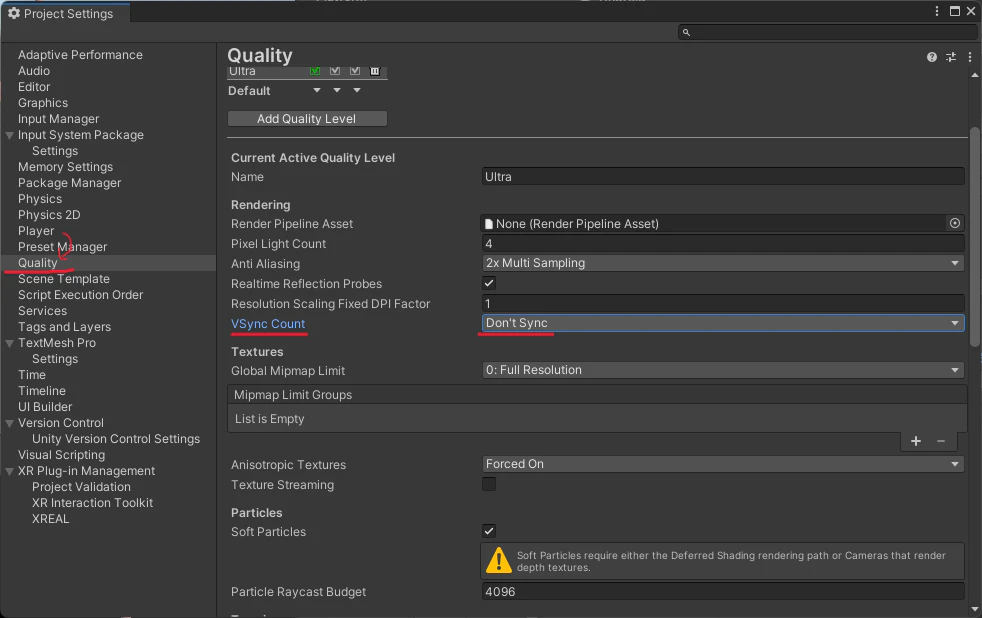Click the object picker for Render Pipeline Asset
This screenshot has width=982, height=618.
[x=954, y=223]
